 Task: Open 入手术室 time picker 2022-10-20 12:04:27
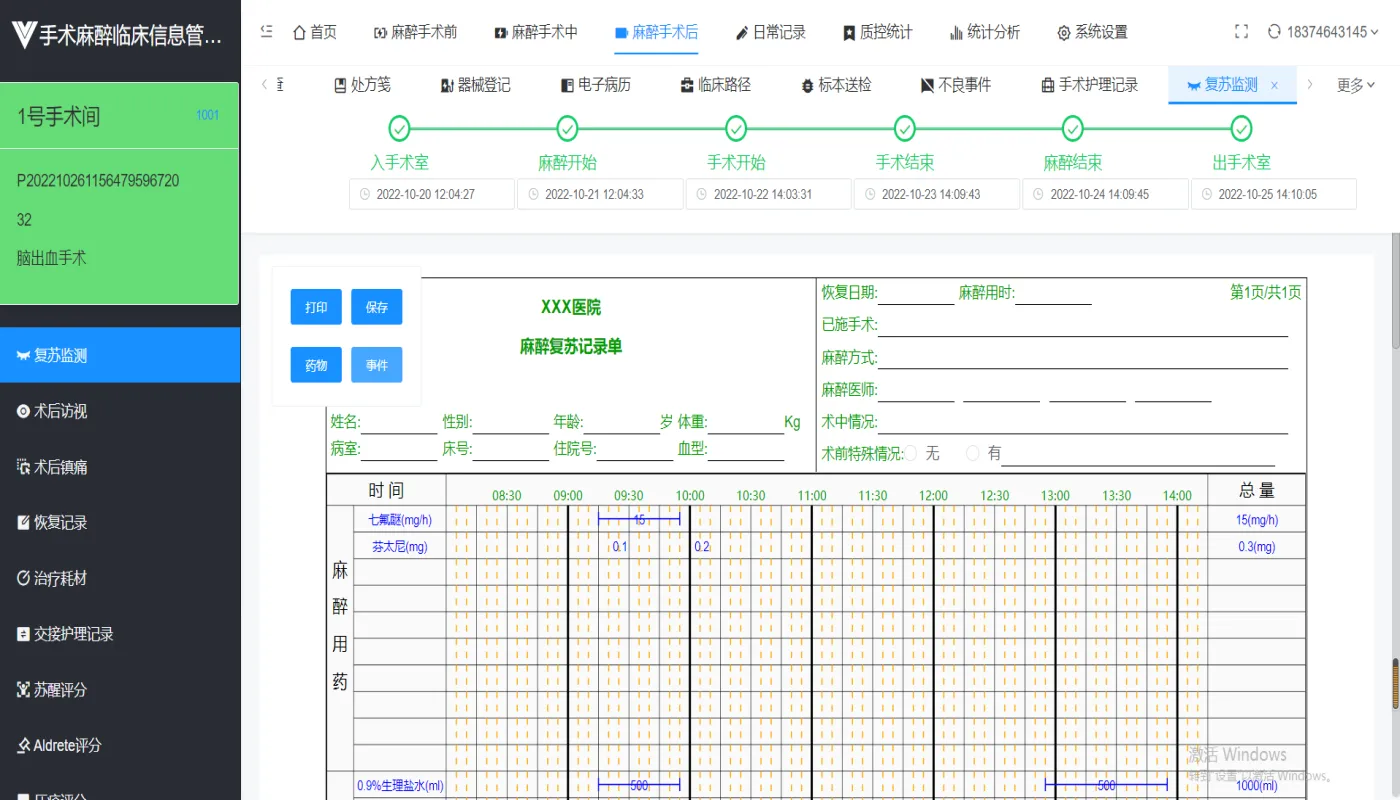click(x=432, y=194)
